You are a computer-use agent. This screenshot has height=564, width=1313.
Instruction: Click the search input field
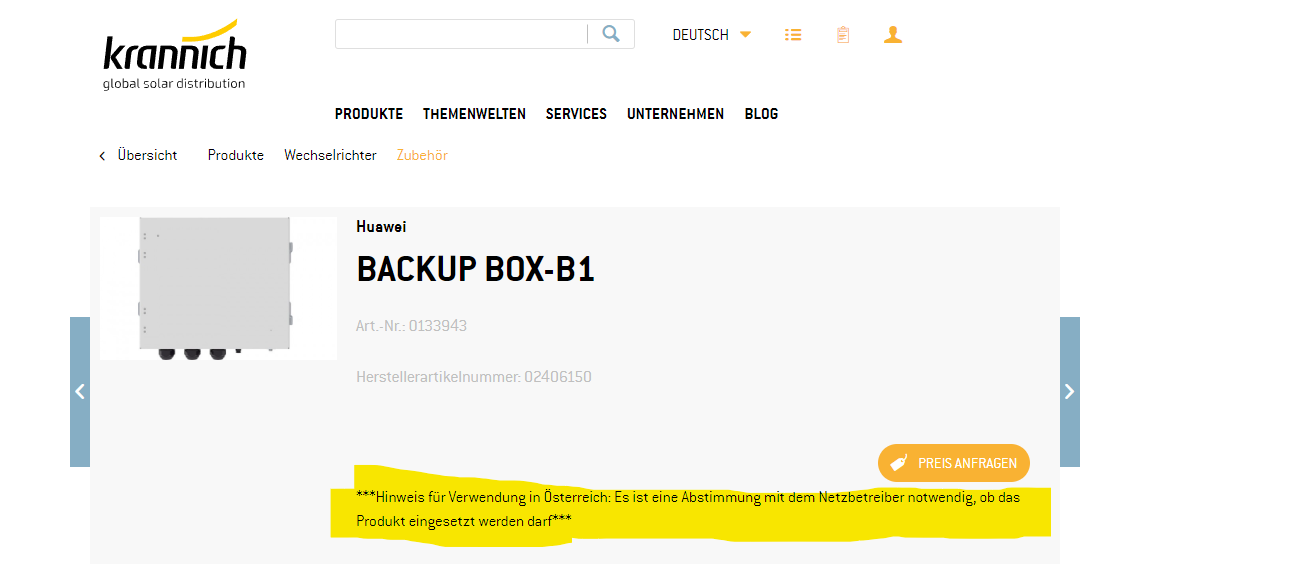click(461, 34)
